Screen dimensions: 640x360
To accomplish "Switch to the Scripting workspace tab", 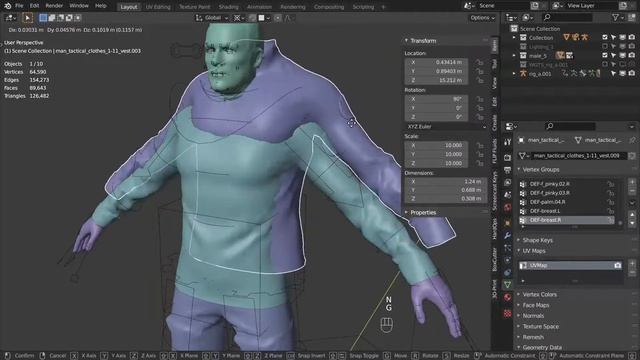I will coord(363,7).
